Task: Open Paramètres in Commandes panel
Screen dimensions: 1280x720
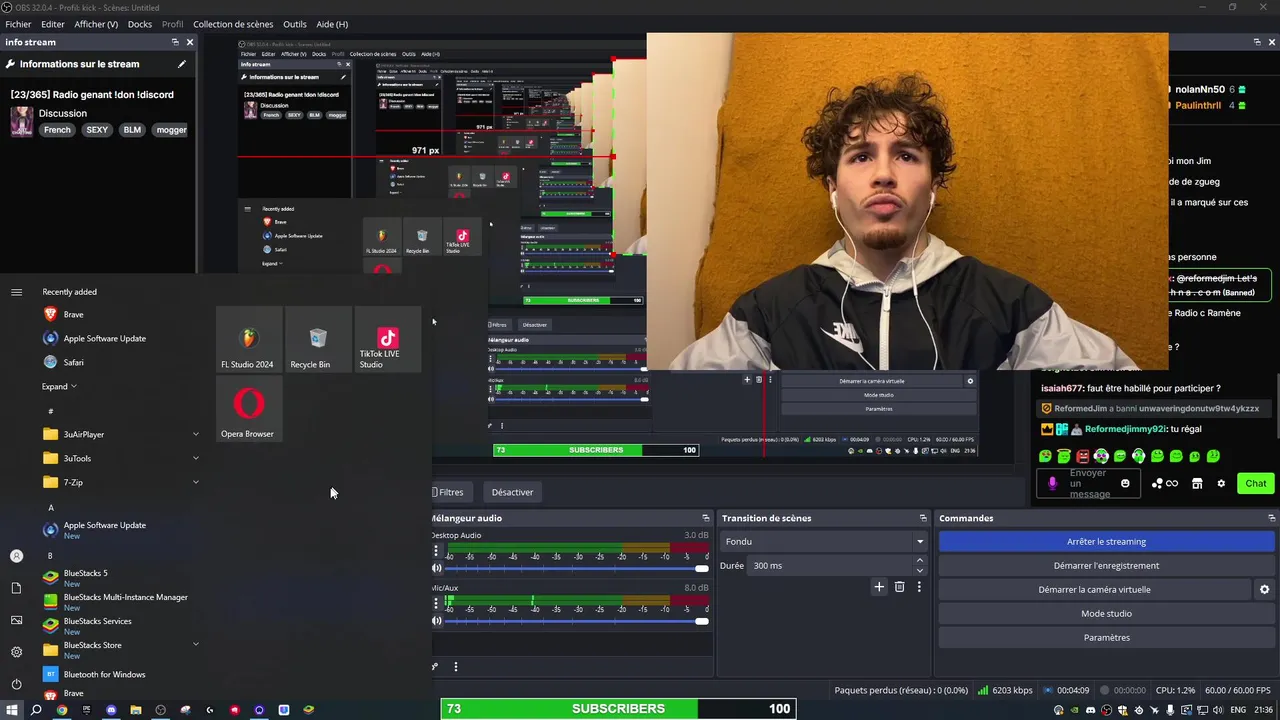Action: tap(1106, 638)
